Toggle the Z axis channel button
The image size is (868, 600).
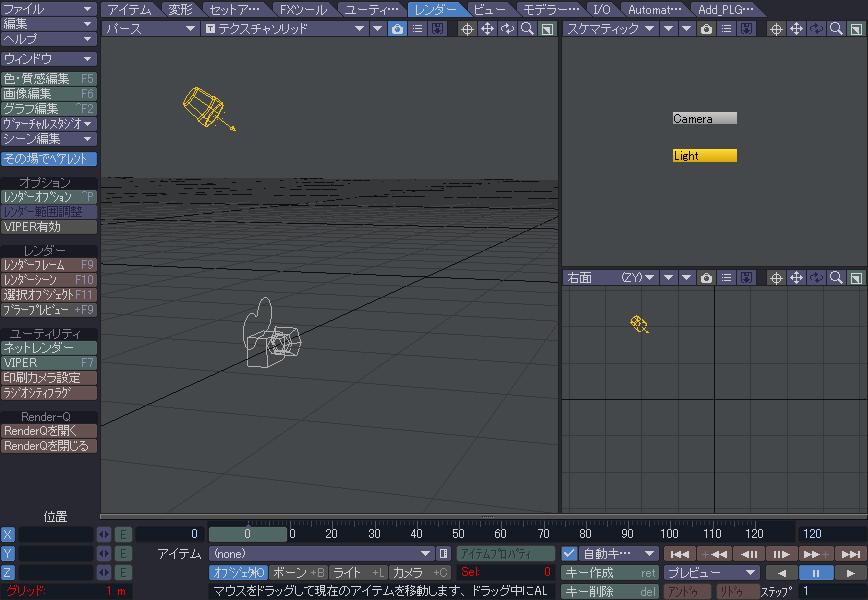click(x=8, y=572)
